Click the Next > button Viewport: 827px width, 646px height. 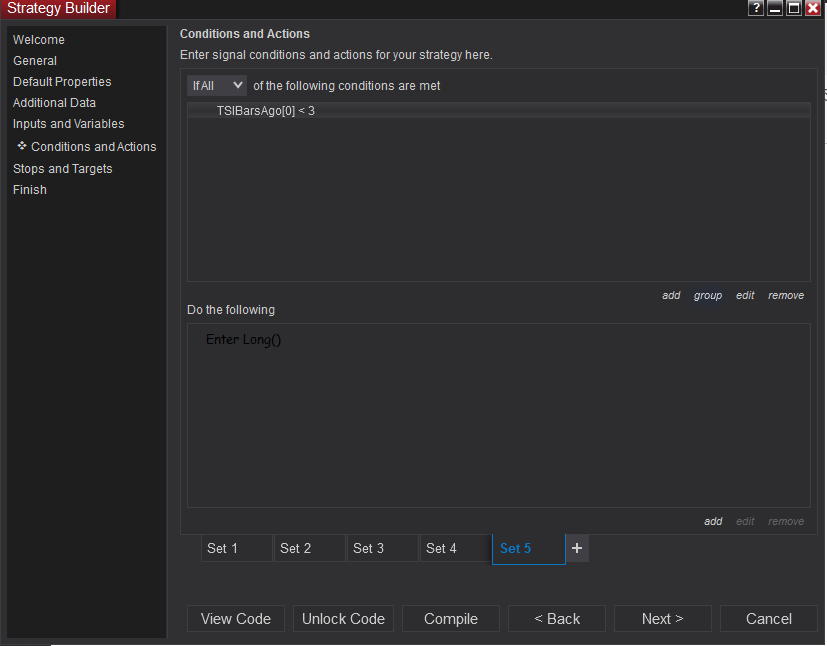click(x=662, y=619)
